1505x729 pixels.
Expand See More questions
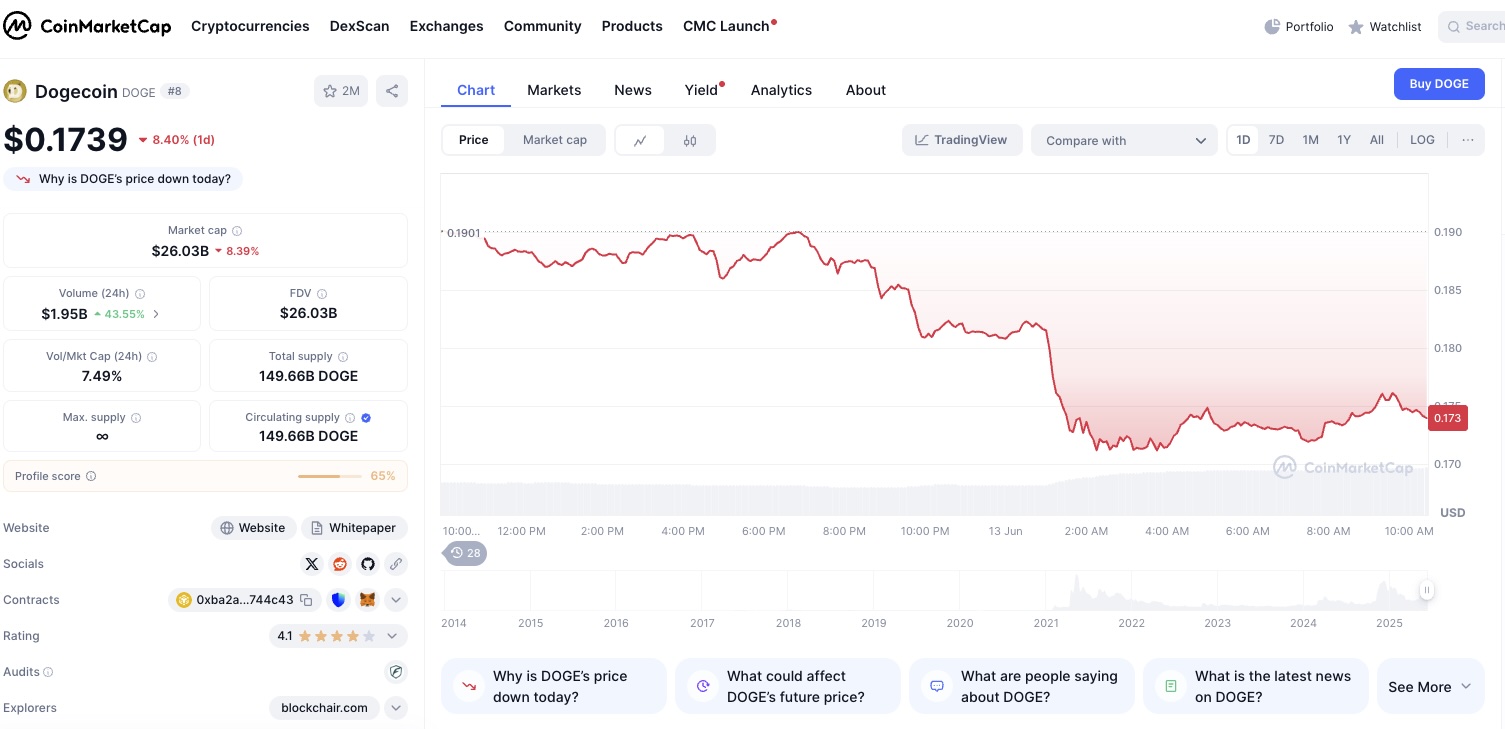[1430, 686]
